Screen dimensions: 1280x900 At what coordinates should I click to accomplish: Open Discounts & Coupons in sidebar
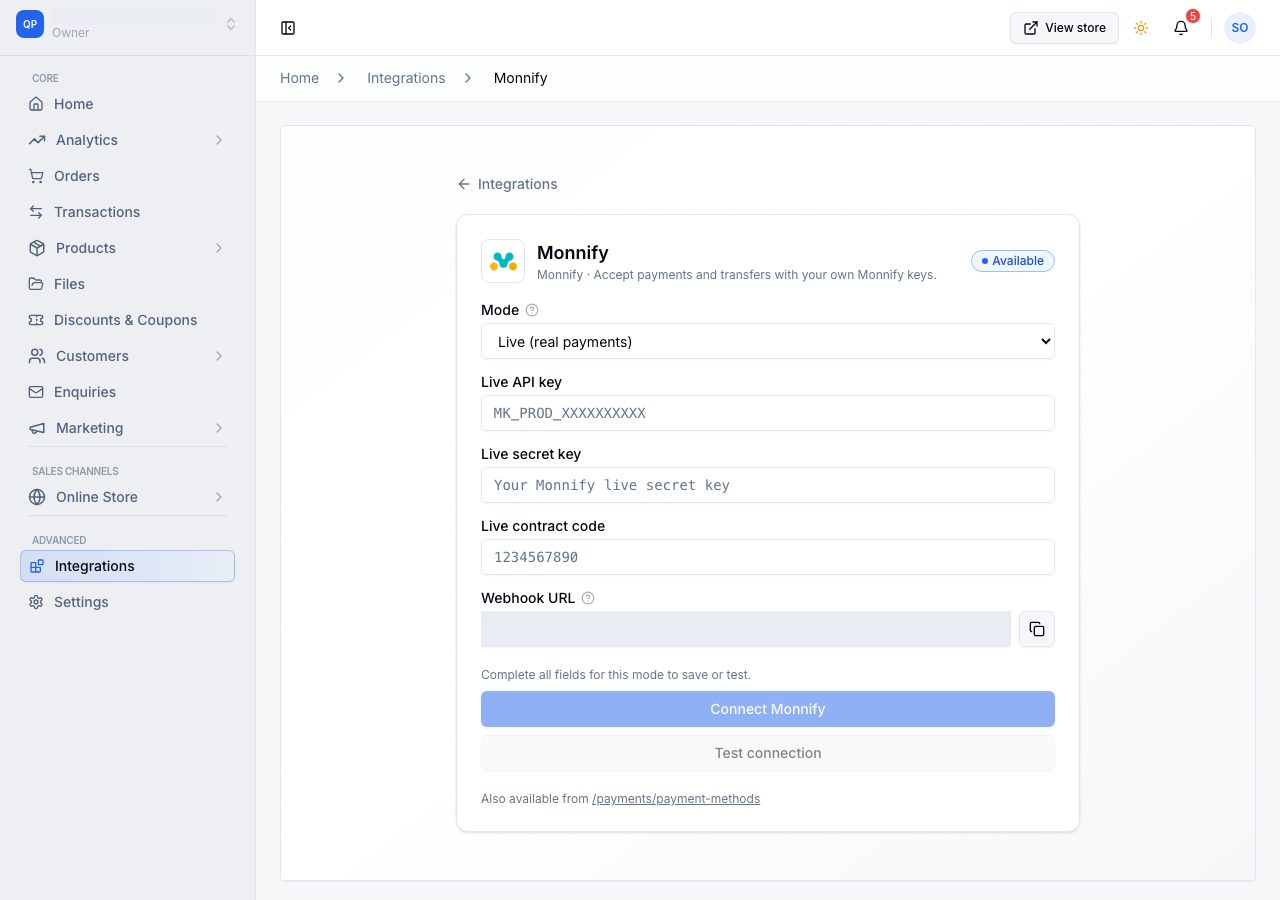tap(127, 320)
